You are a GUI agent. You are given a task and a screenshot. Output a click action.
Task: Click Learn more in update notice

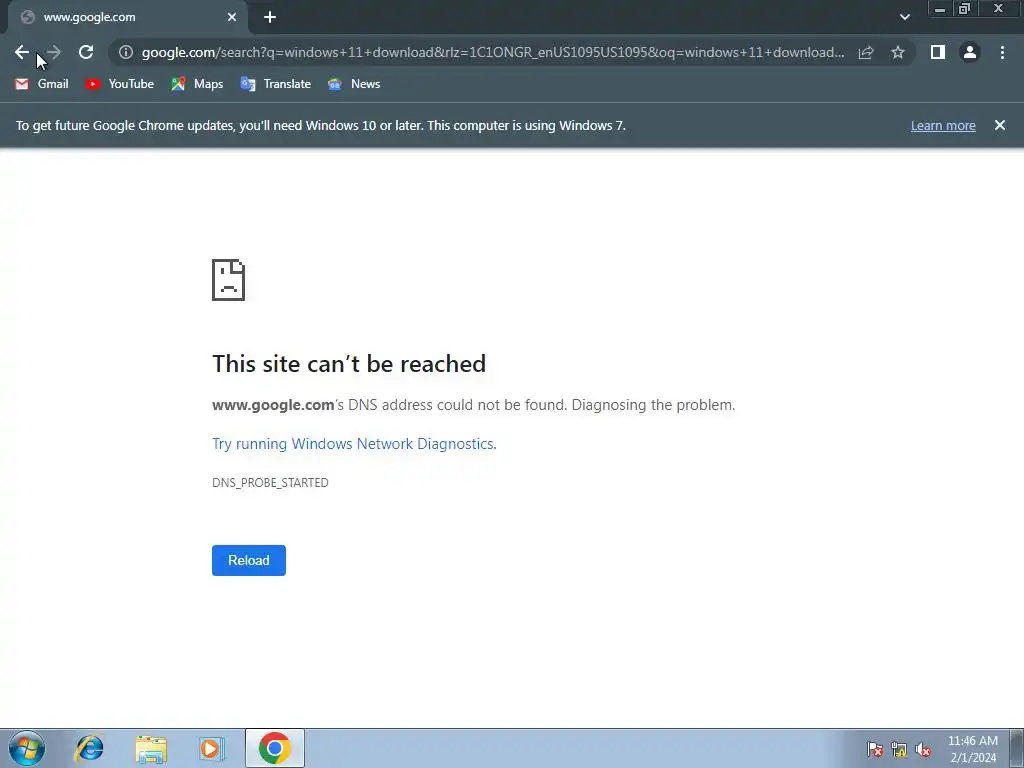(x=943, y=126)
